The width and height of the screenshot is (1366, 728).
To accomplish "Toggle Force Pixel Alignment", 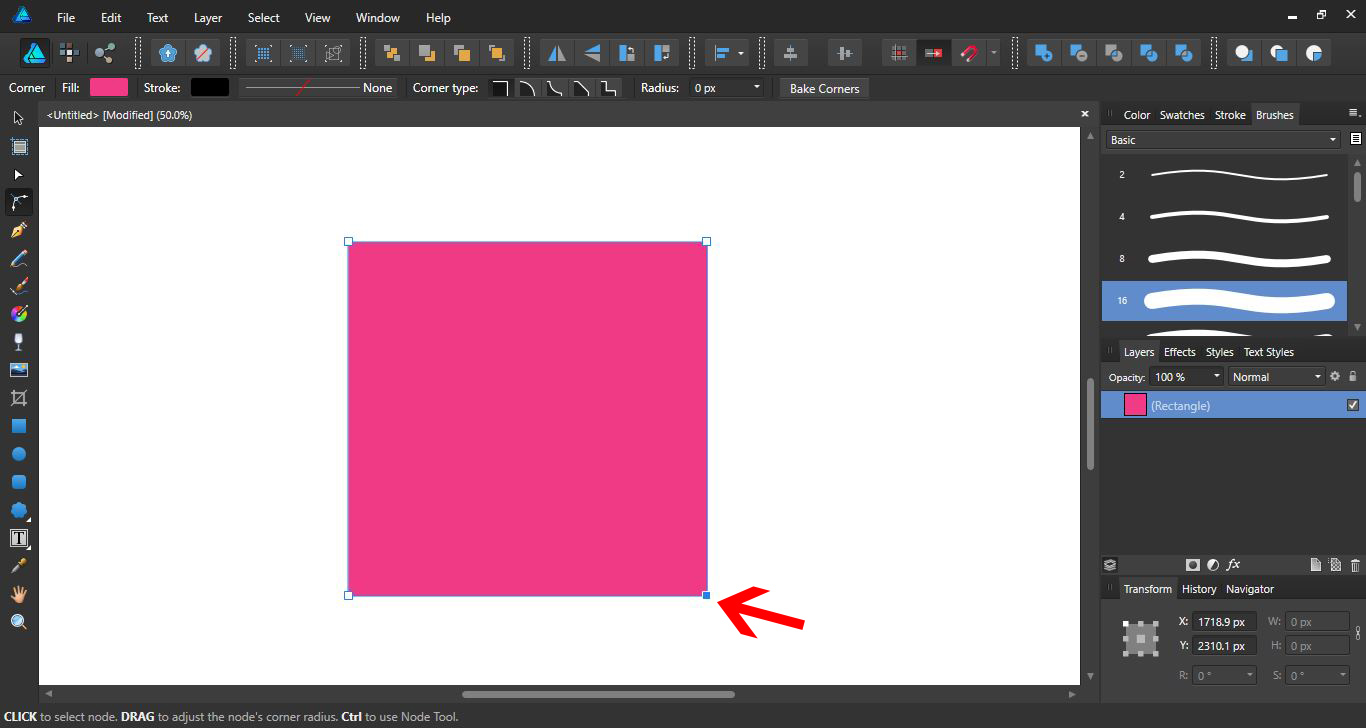I will (x=899, y=53).
